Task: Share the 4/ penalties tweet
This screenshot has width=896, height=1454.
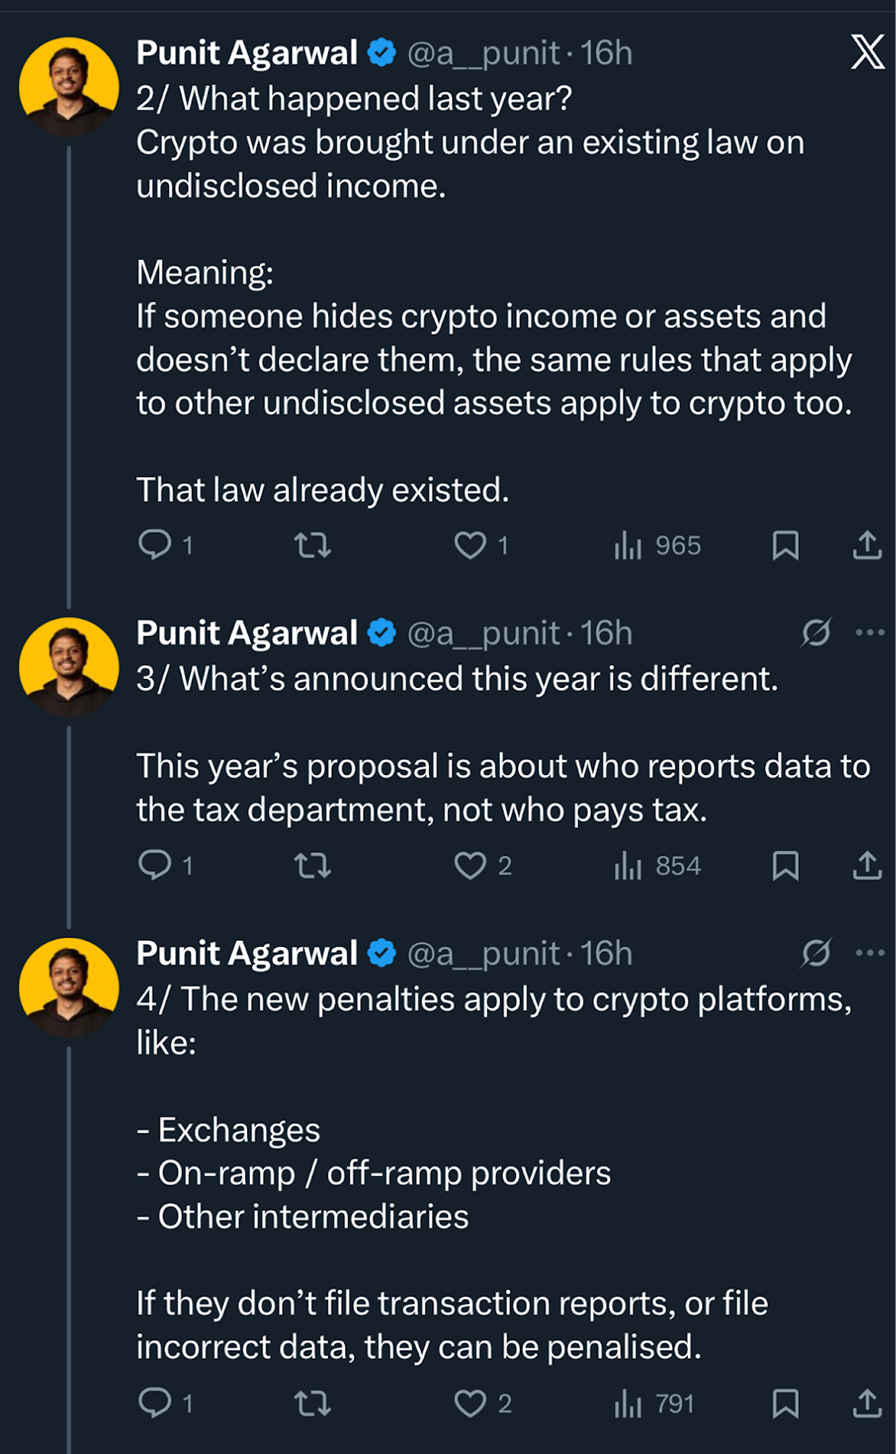Action: coord(866,1404)
